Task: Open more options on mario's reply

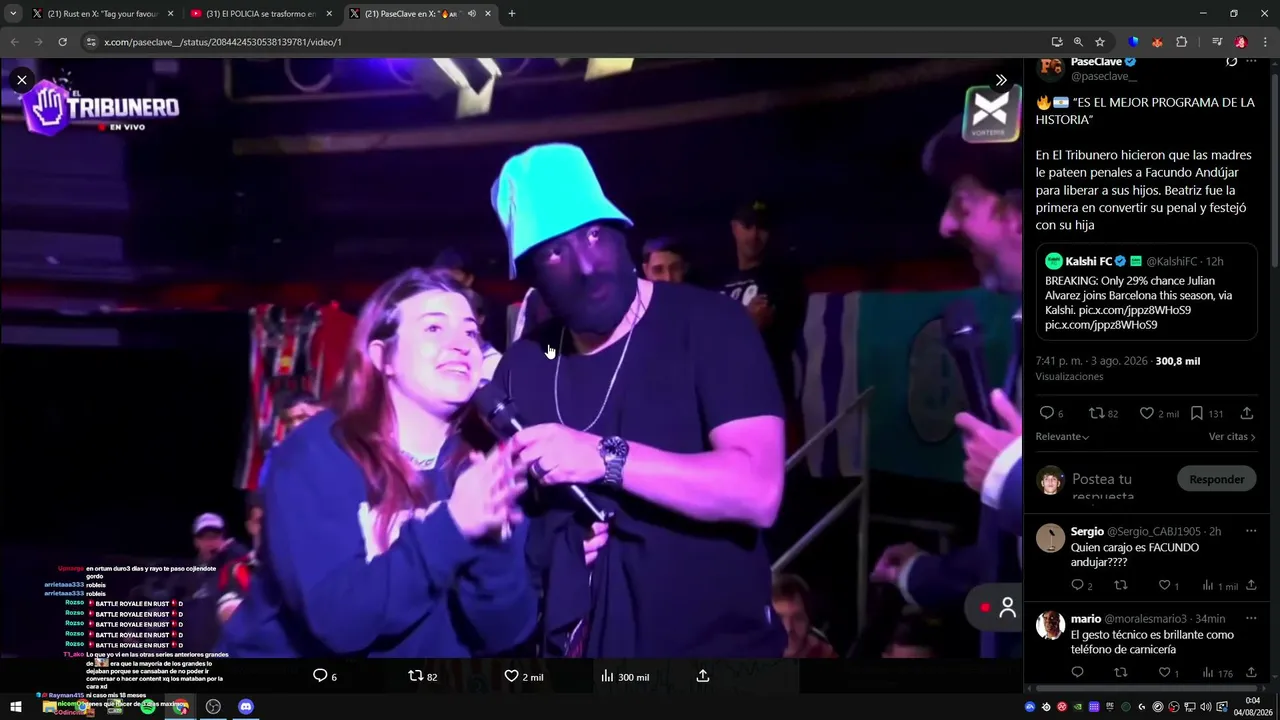Action: click(x=1251, y=618)
